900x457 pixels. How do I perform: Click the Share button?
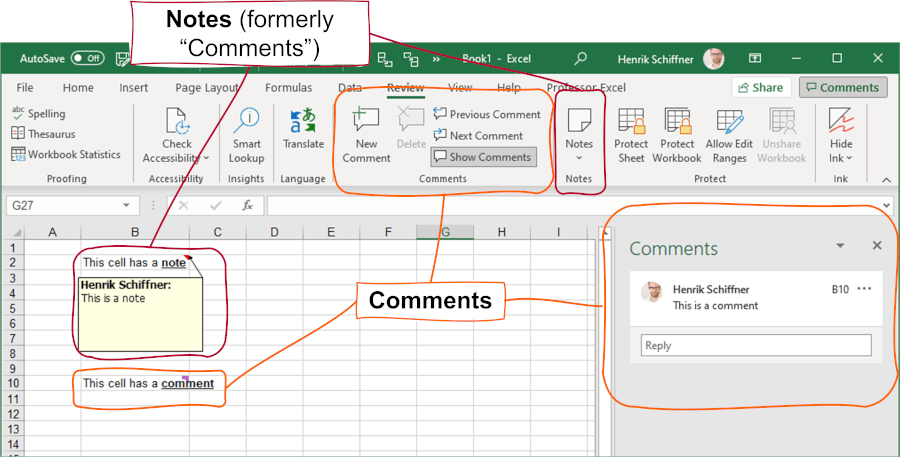761,88
